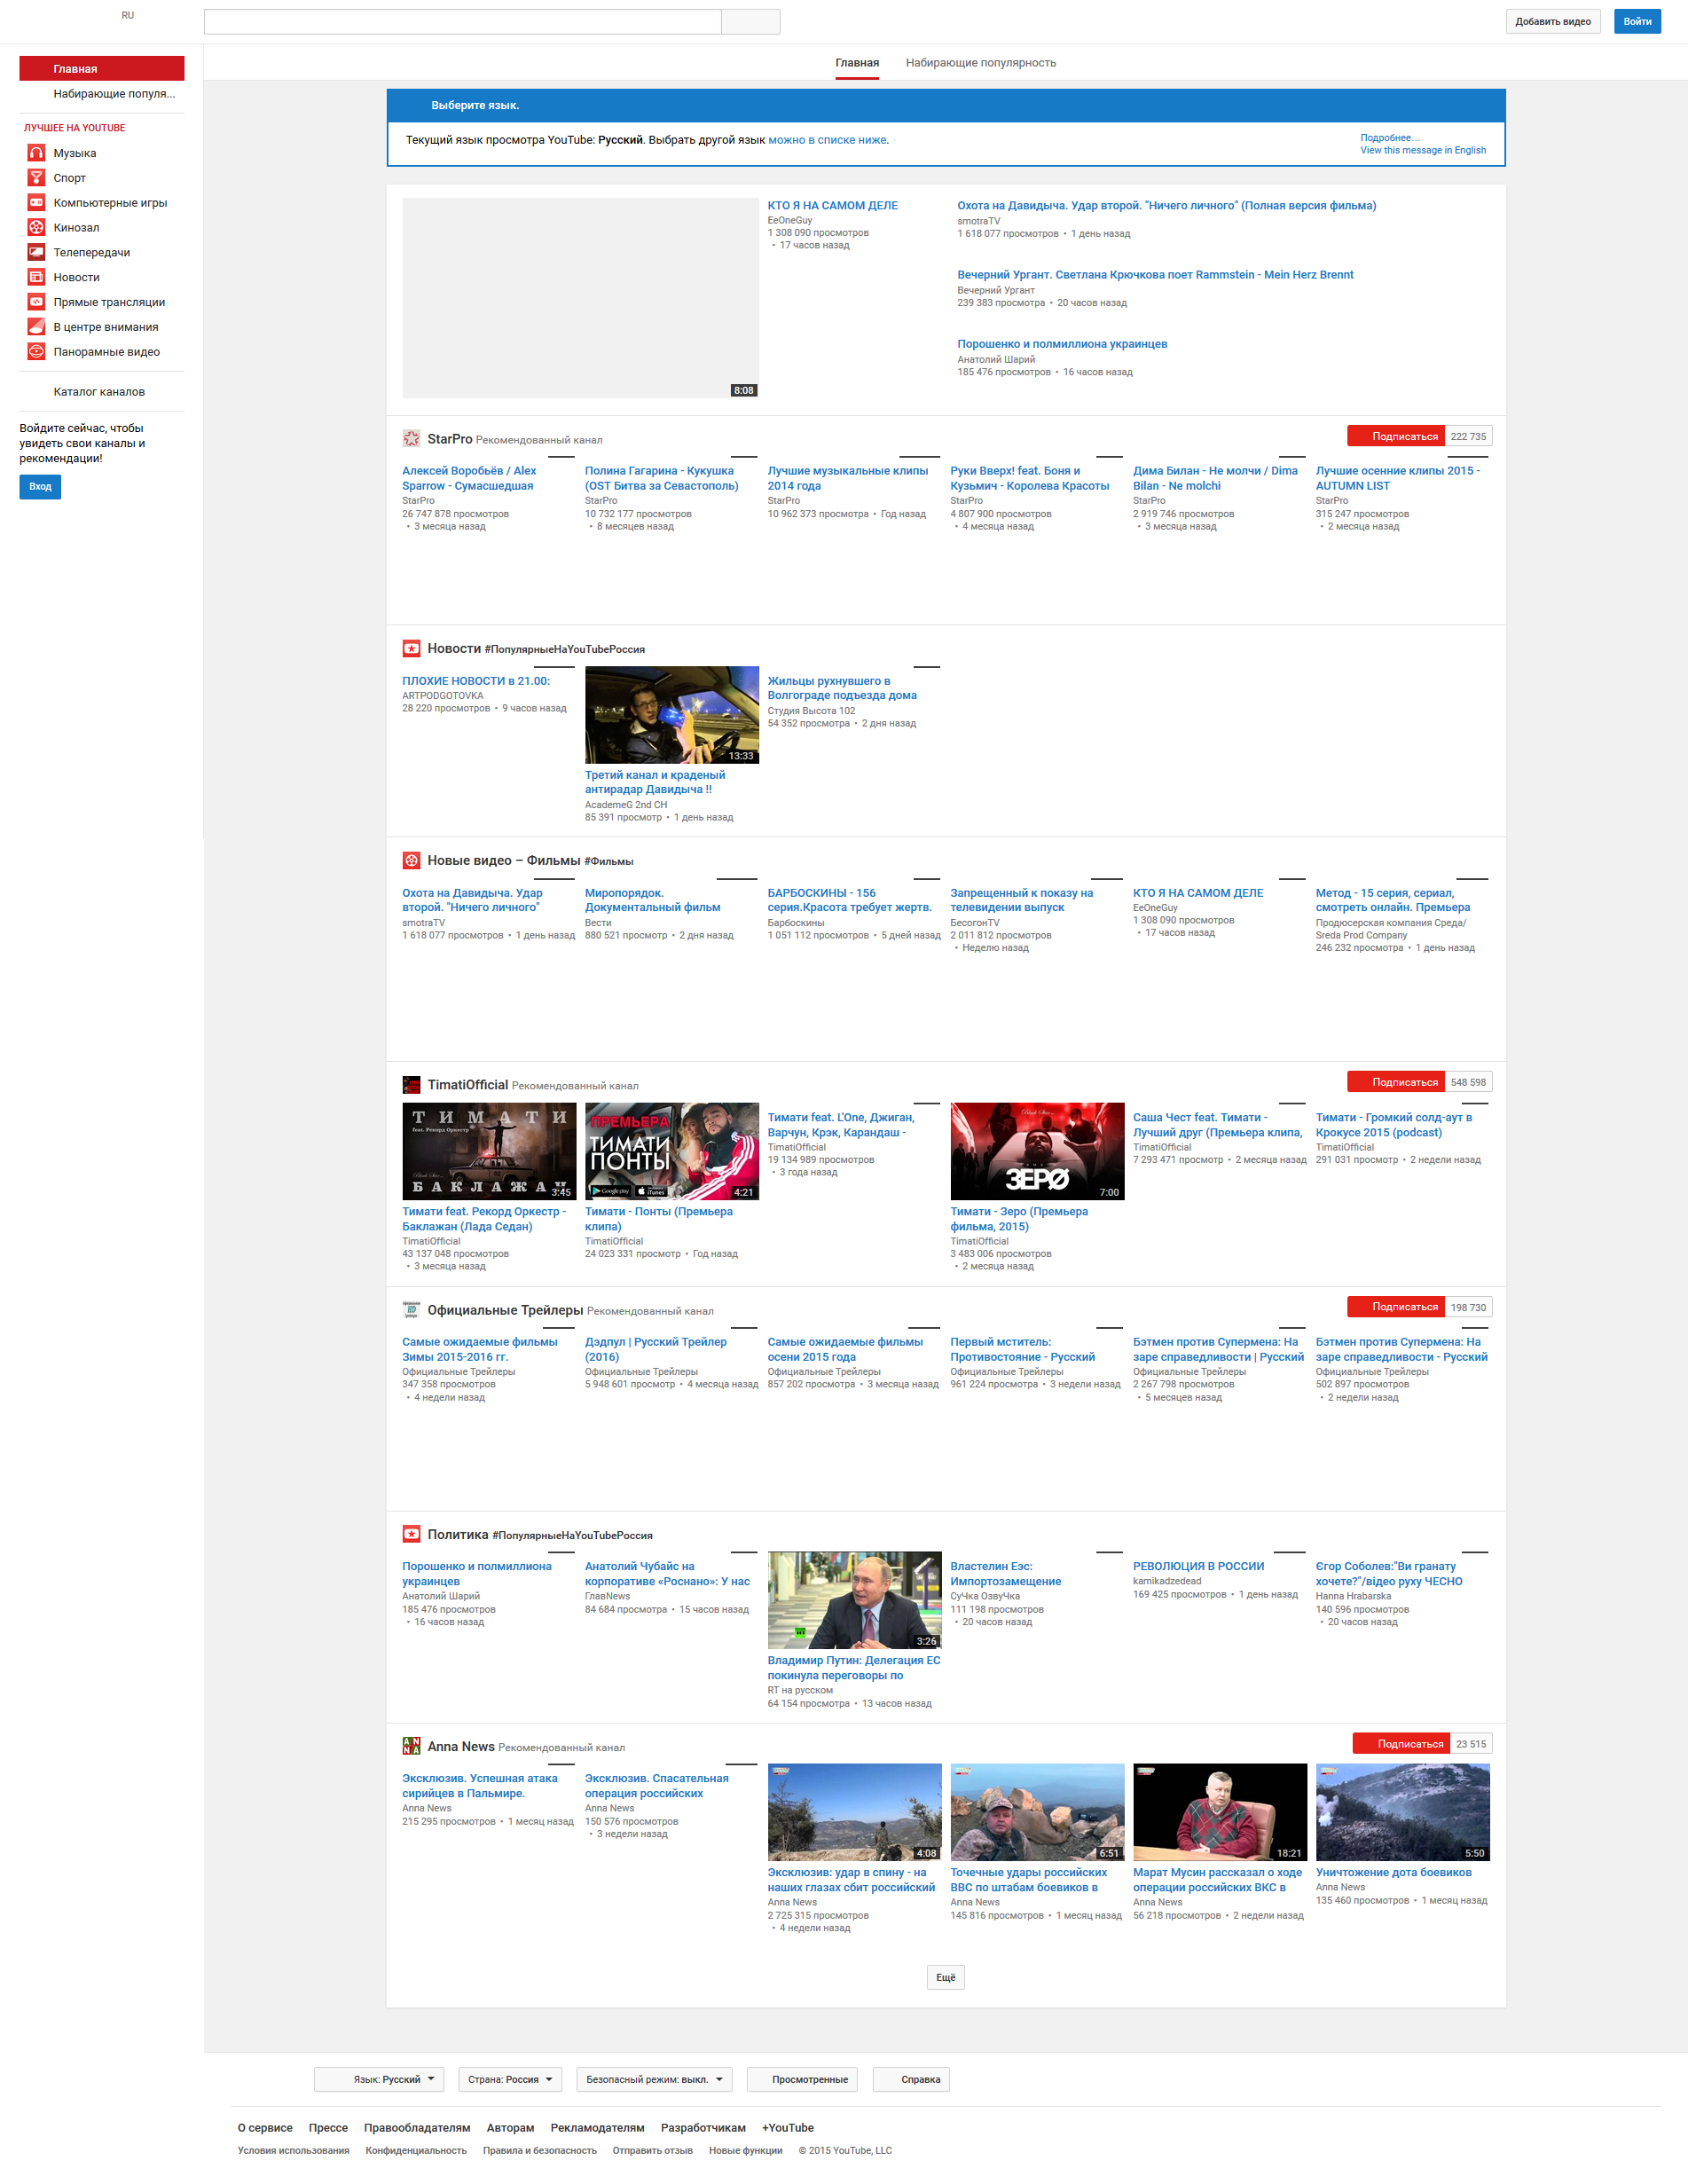The width and height of the screenshot is (1688, 2184).
Task: Switch to the Главная tab
Action: click(x=857, y=63)
